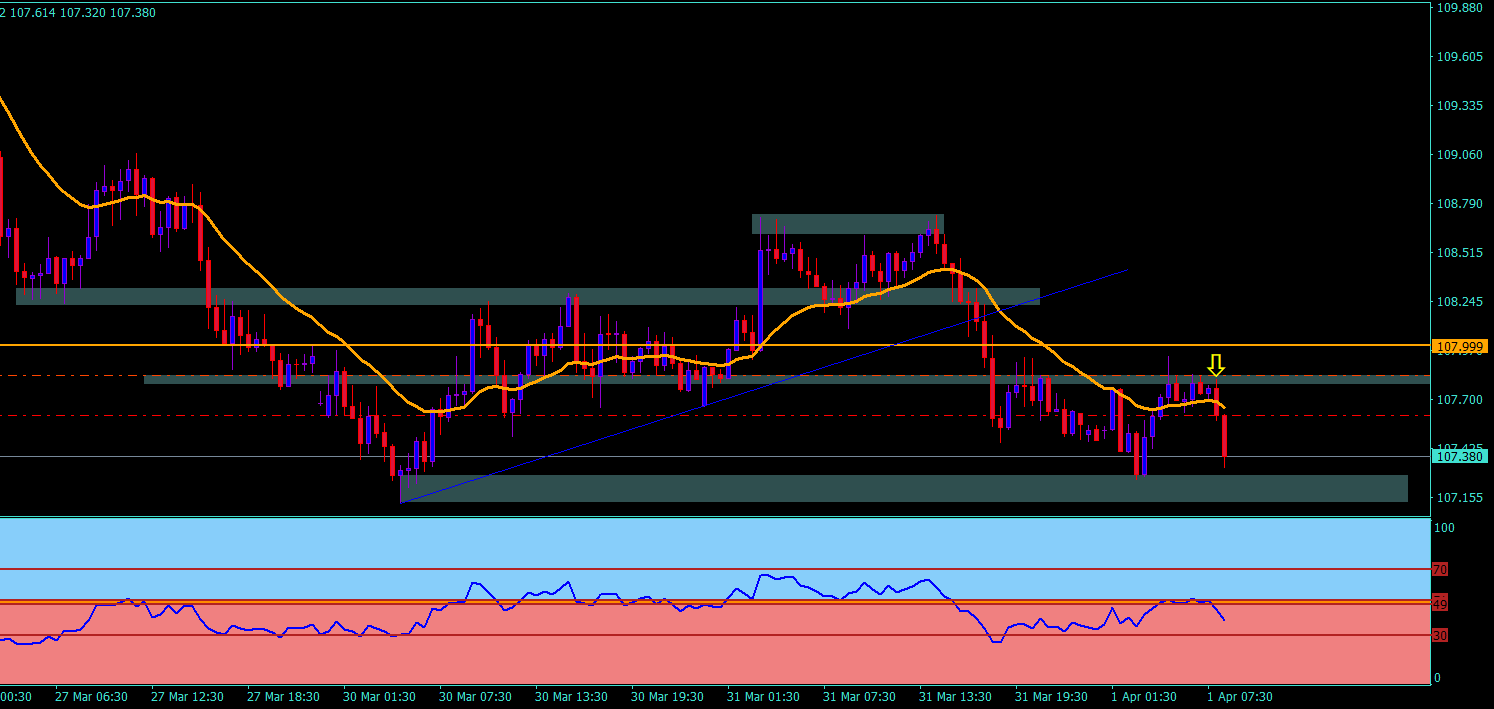This screenshot has width=1494, height=709.
Task: Click the 31 Mar 07:30 time label
Action: 858,696
